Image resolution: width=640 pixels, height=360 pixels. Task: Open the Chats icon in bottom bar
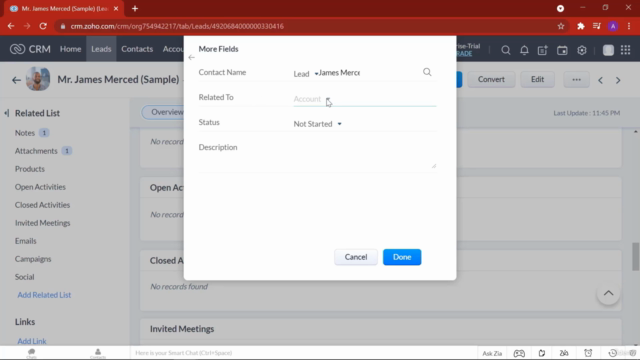click(x=31, y=353)
